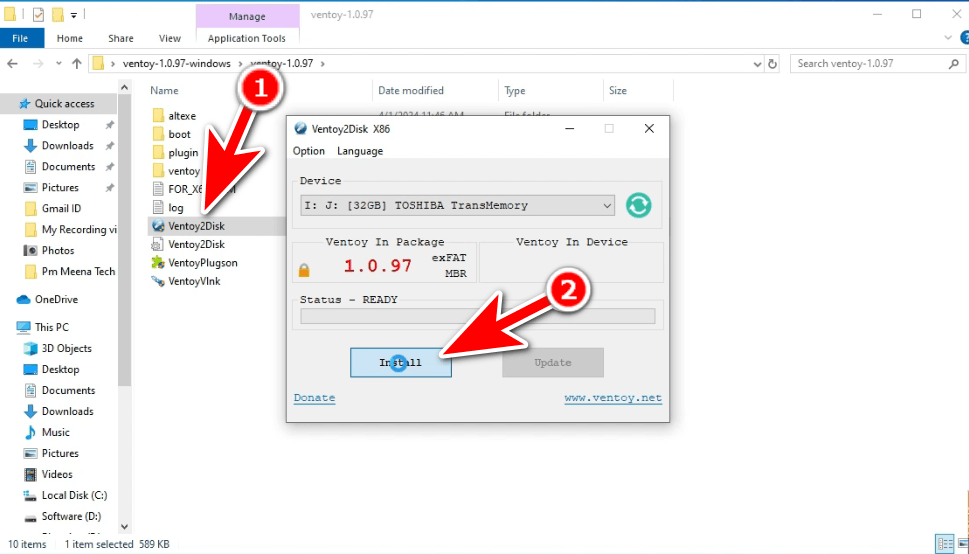This screenshot has height=554, width=969.
Task: Open Customize Quick Access Toolbar dropdown
Action: pyautogui.click(x=74, y=15)
